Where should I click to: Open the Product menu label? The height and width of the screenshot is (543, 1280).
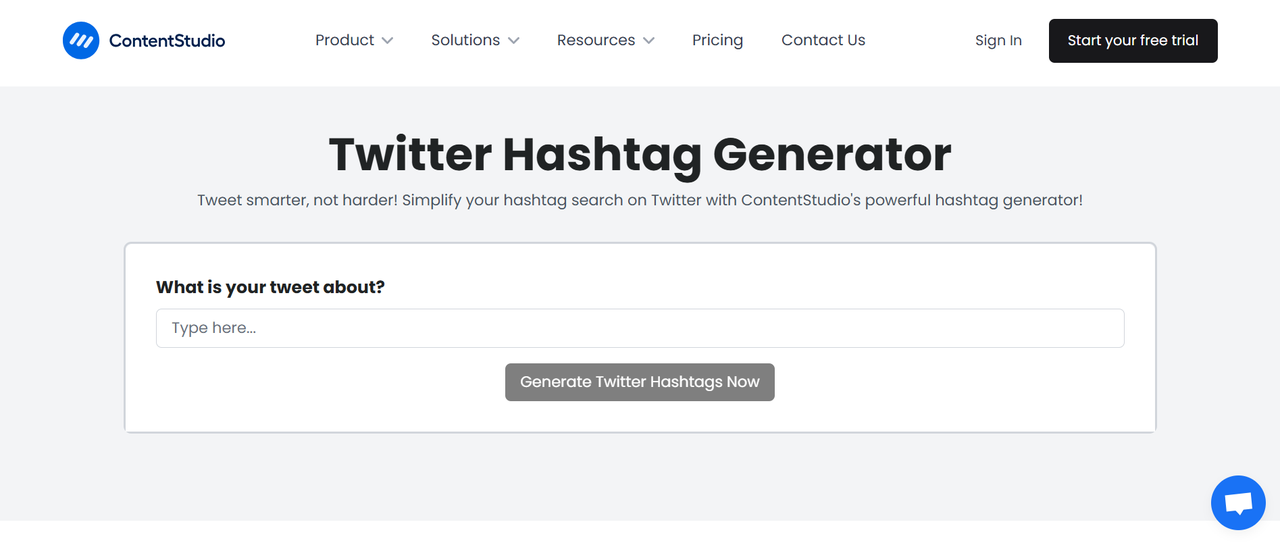tap(344, 41)
